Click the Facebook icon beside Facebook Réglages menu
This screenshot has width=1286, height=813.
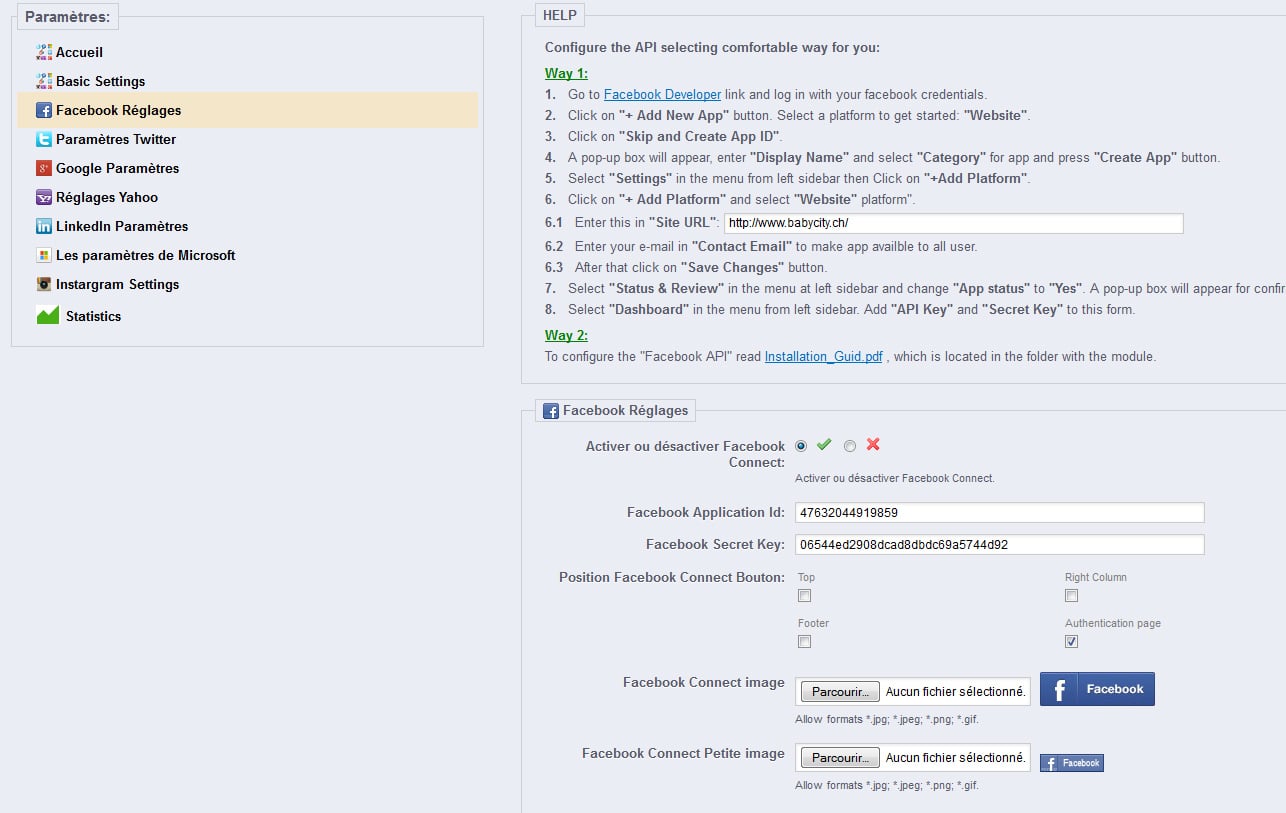click(x=44, y=110)
